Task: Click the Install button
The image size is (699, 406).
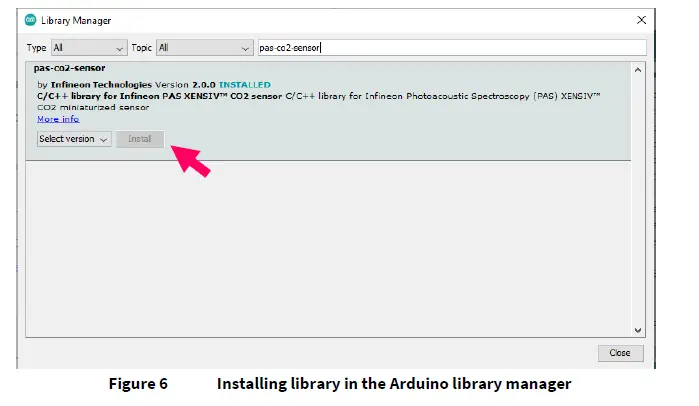Action: tap(140, 139)
